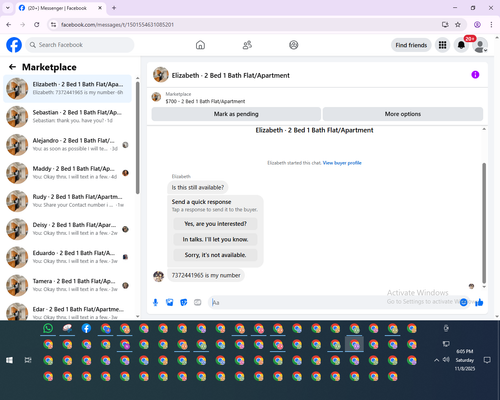Open the account avatar menu
Viewport: 500px width, 400px height.
point(480,45)
